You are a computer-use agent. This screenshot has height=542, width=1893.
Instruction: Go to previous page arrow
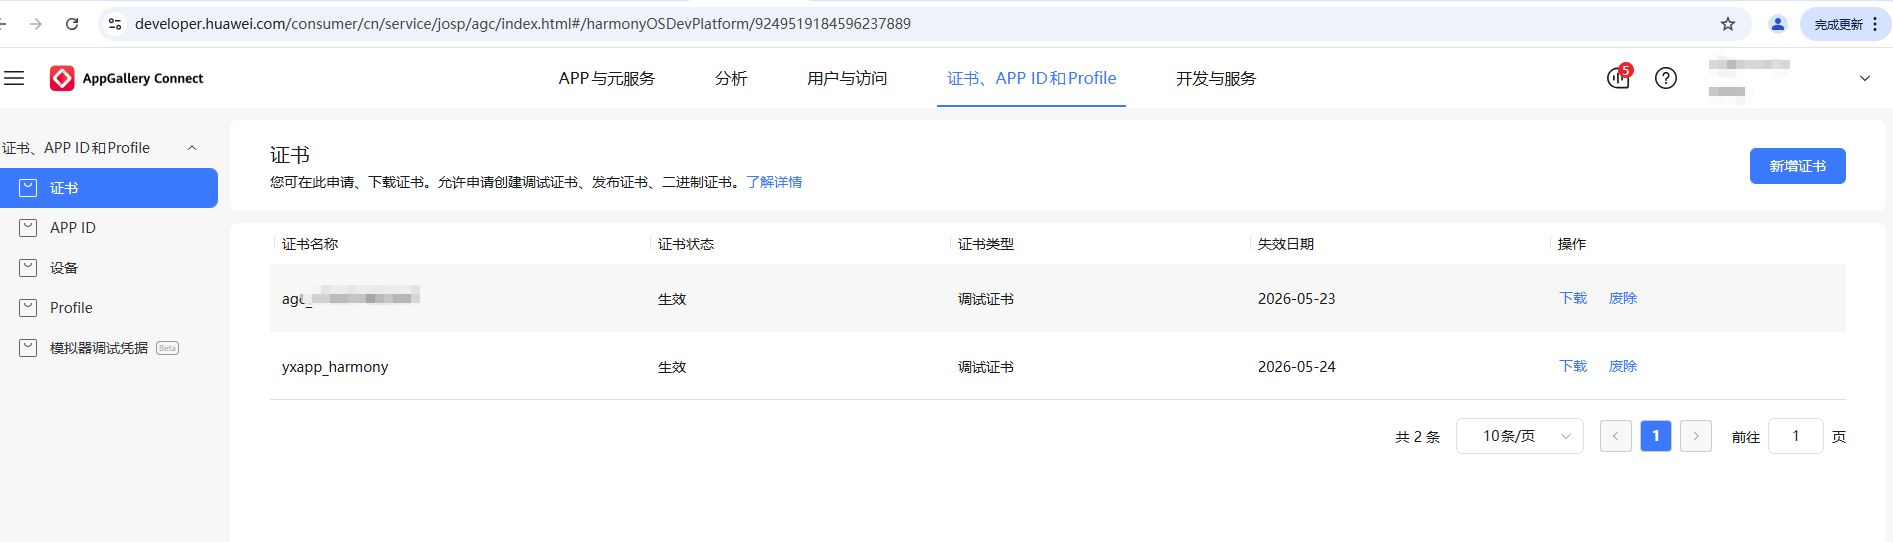click(1616, 436)
